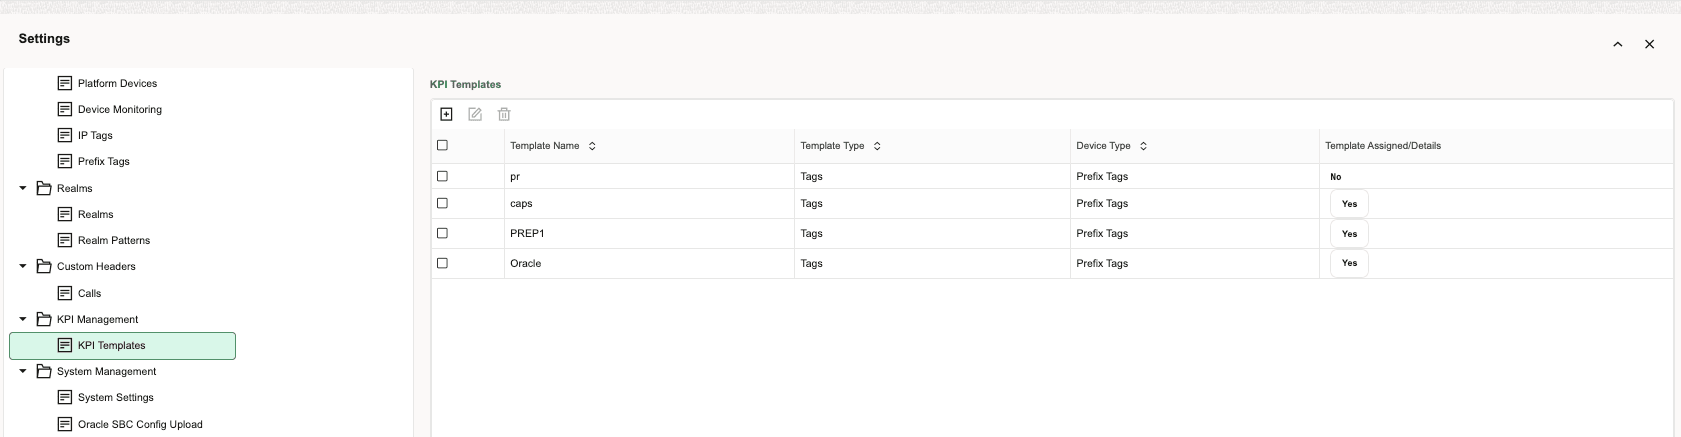Click the Custom Headers folder icon
Viewport: 1681px width, 437px height.
pos(44,266)
